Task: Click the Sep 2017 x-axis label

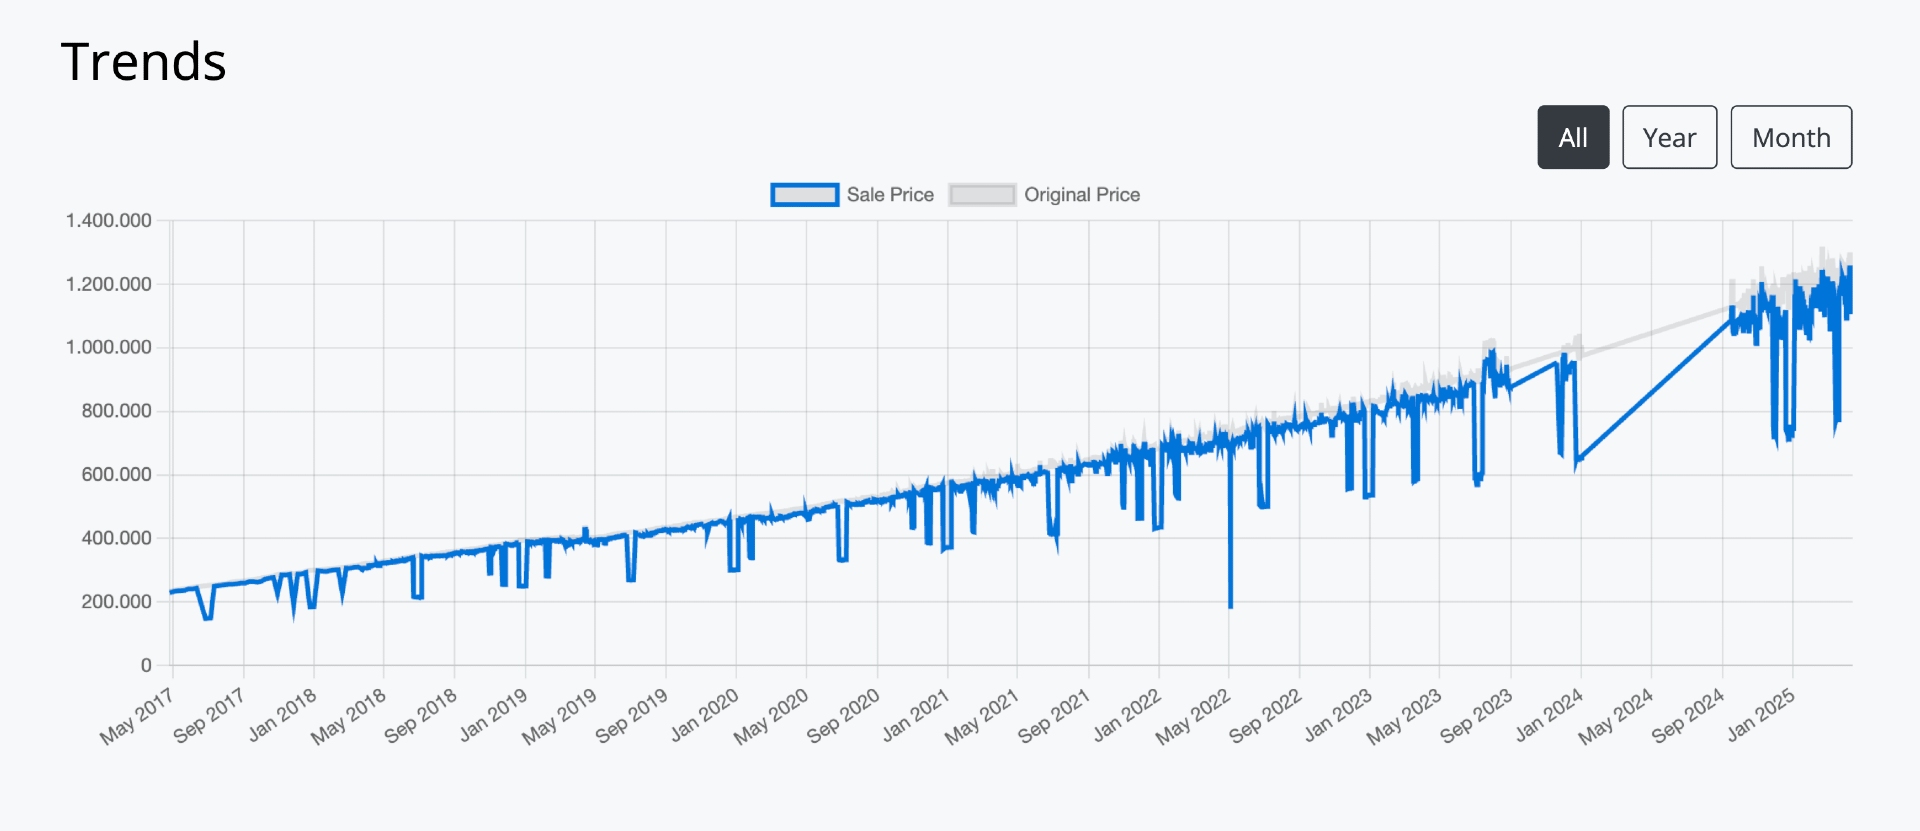Action: pos(209,716)
